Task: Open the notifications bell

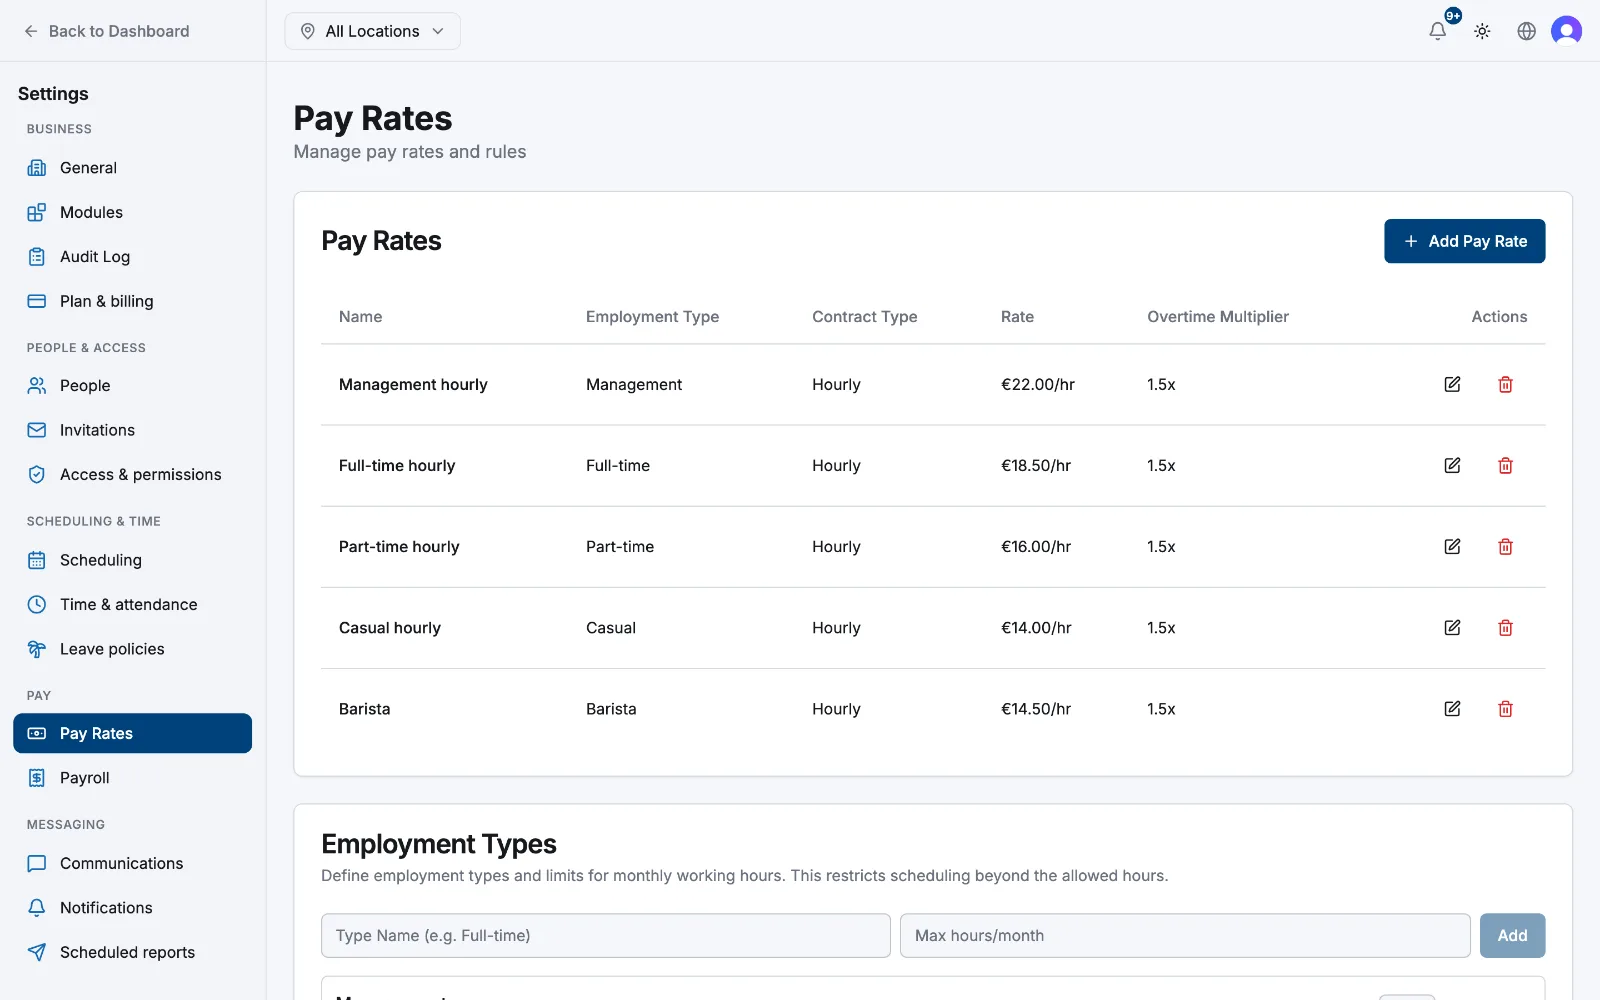Action: click(x=1437, y=31)
